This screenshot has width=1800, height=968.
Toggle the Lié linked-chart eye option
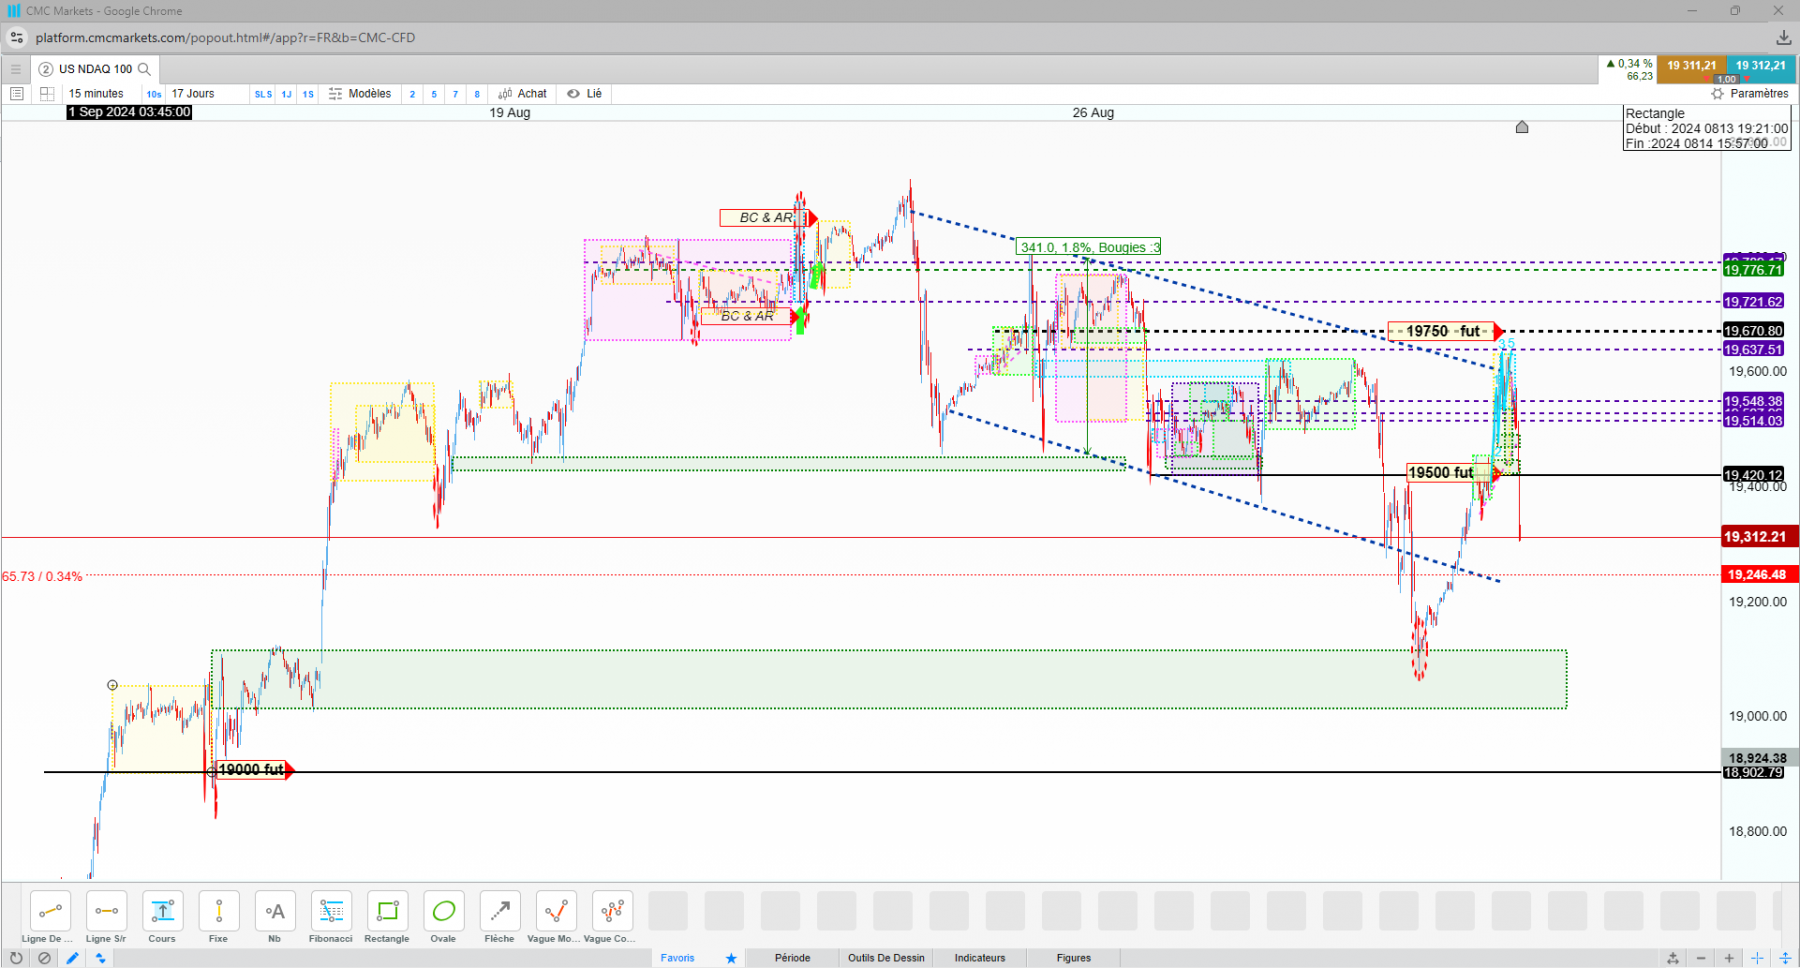point(585,94)
